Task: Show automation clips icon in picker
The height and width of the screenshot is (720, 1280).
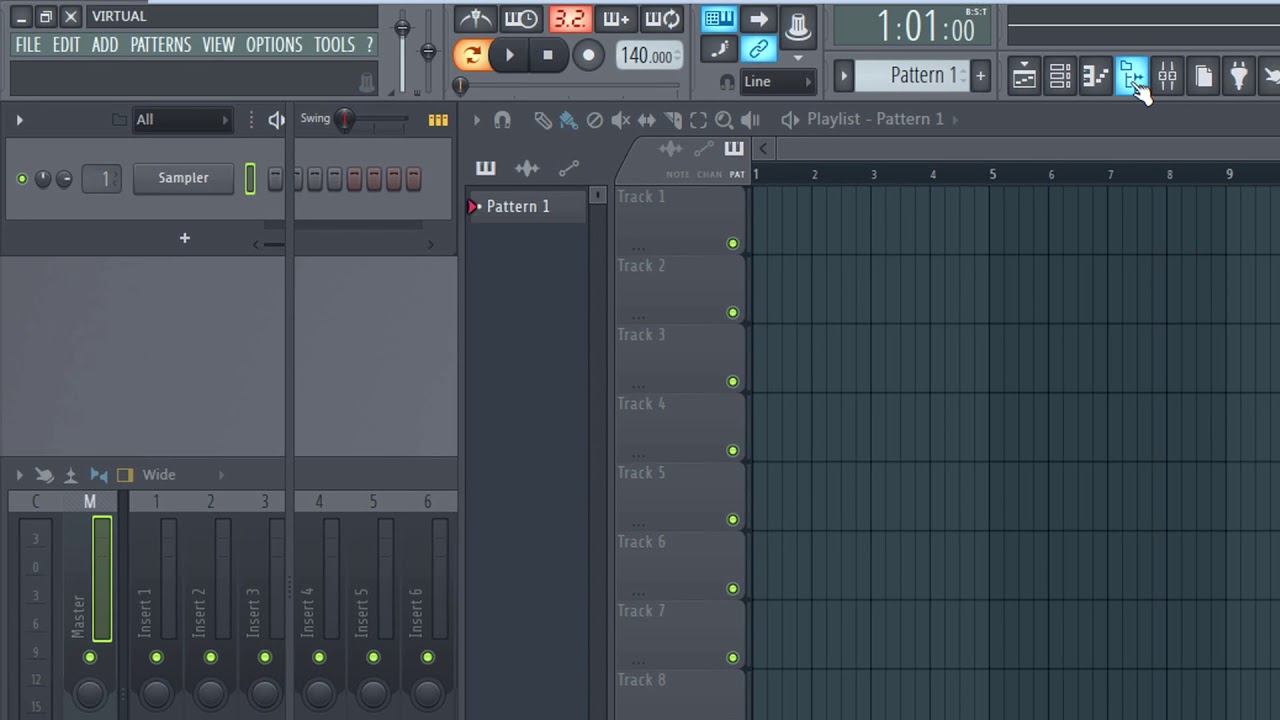Action: 568,168
